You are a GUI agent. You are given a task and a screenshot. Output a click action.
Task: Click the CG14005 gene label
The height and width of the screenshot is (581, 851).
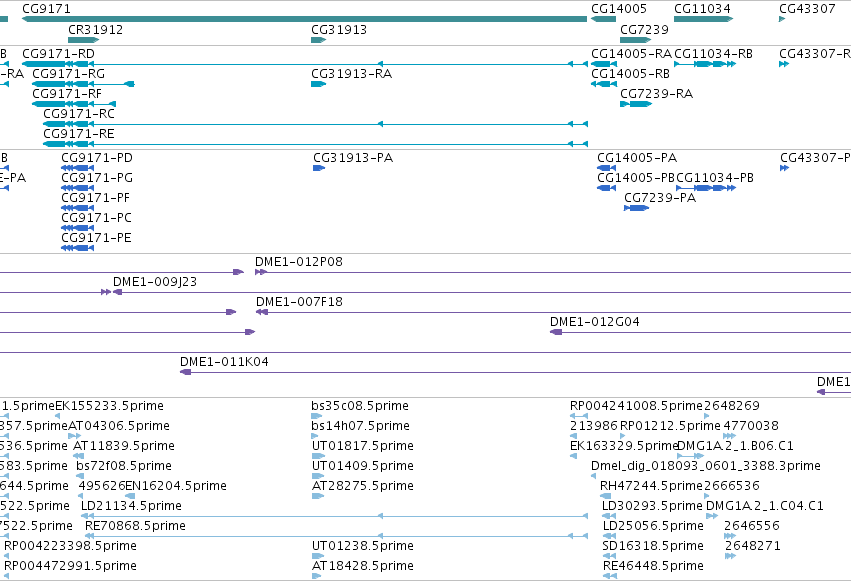coord(619,9)
